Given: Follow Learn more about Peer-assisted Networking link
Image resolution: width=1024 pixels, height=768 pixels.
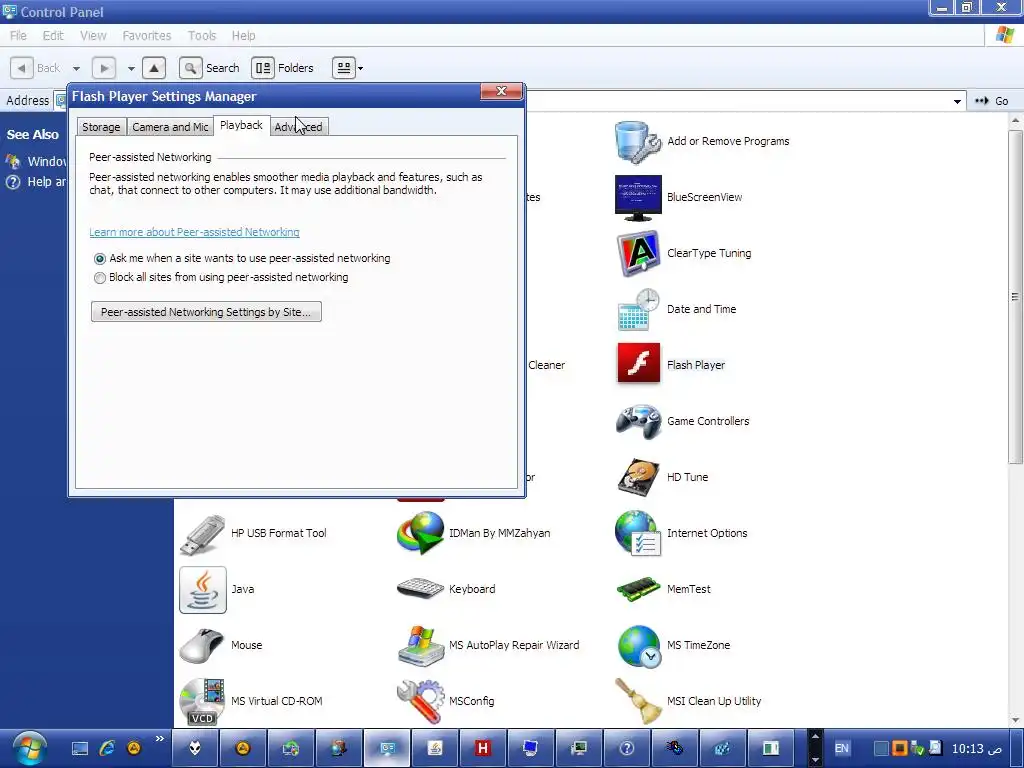Looking at the screenshot, I should pos(195,232).
